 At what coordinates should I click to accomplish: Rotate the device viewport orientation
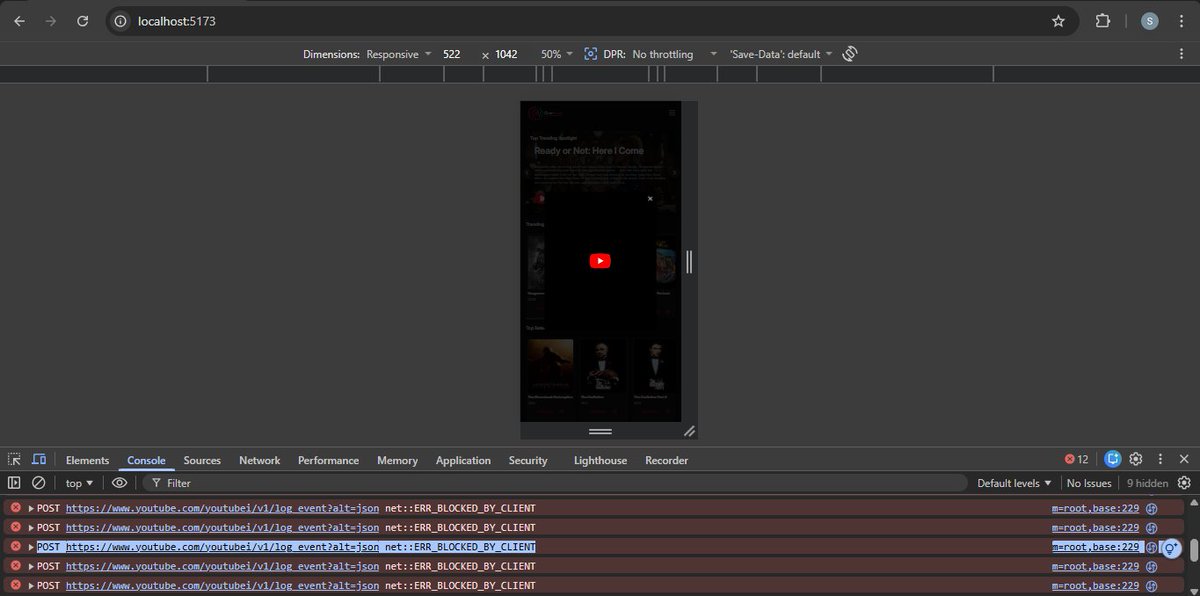(850, 54)
